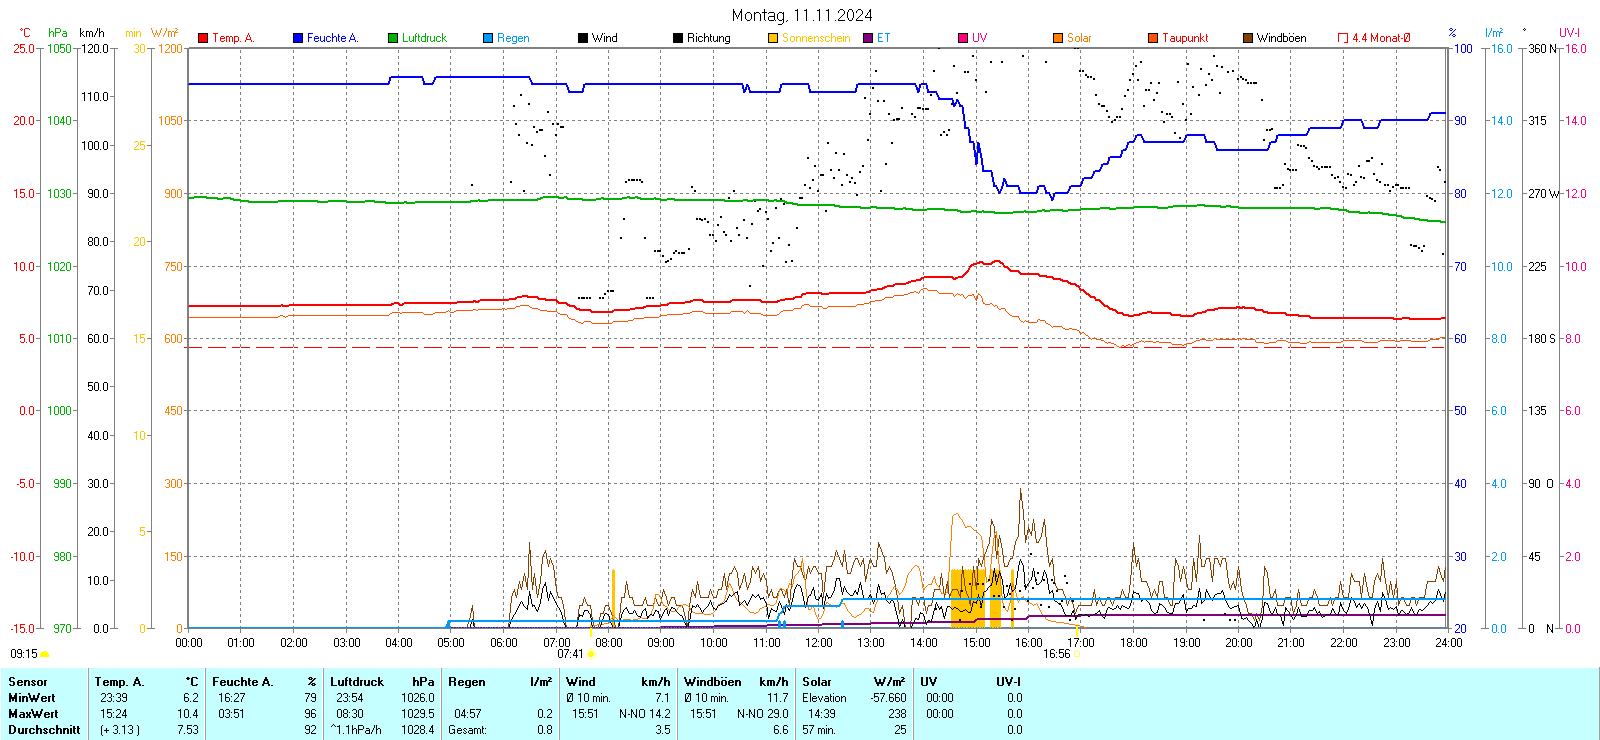Click the sunrise sun icon beside 07:41
1600x740 pixels.
(591, 654)
